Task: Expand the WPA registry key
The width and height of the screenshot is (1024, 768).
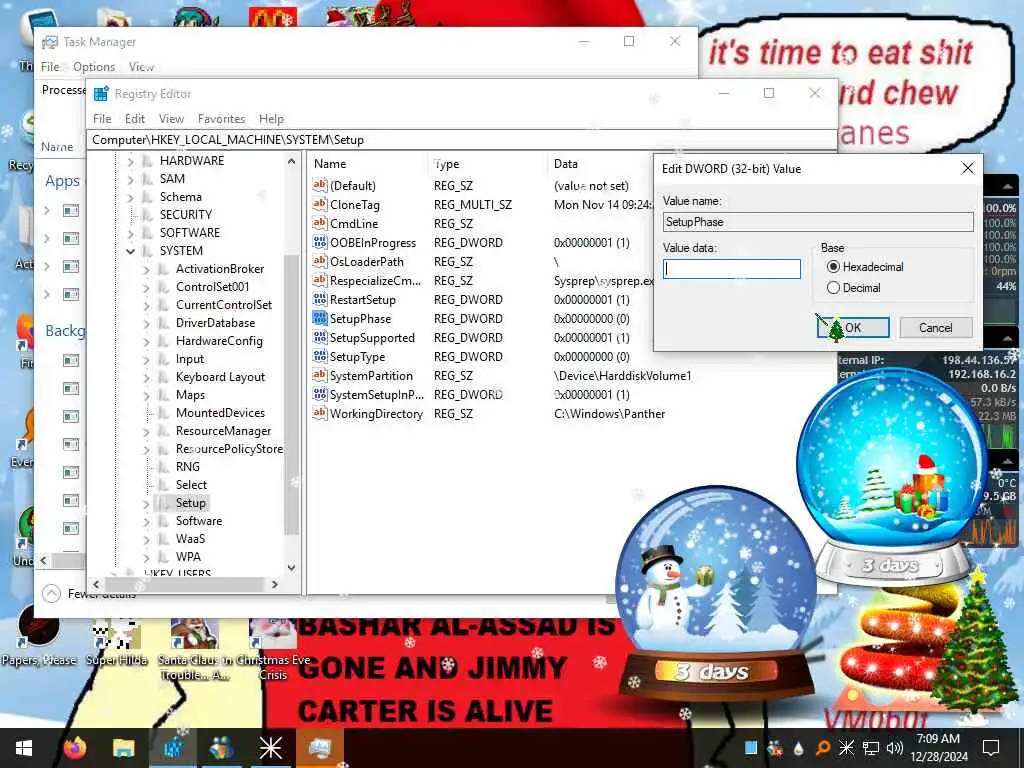Action: pyautogui.click(x=146, y=557)
